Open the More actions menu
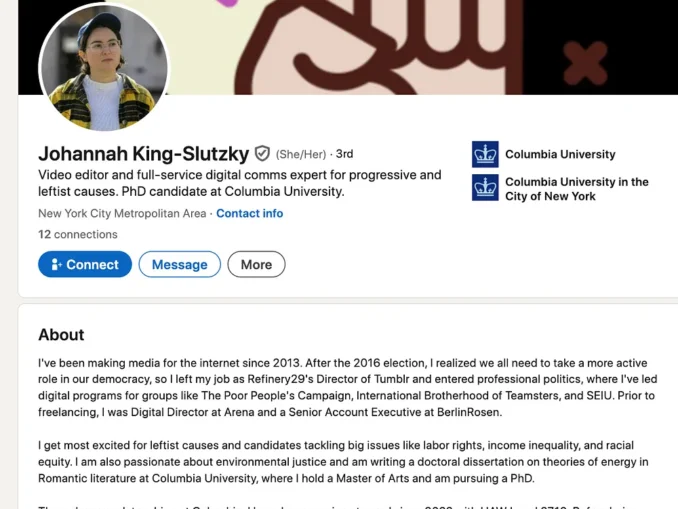Viewport: 678px width, 509px height. tap(256, 264)
